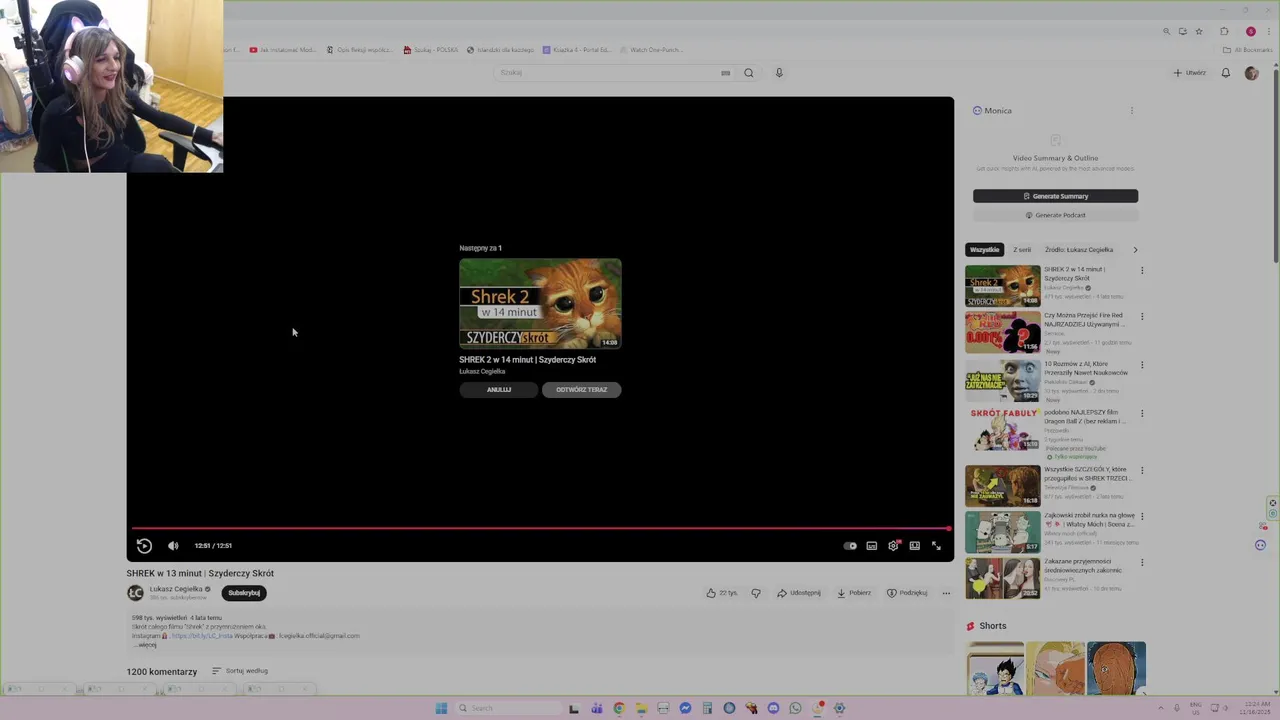Show hidden system tray icons
The height and width of the screenshot is (720, 1280).
point(1162,708)
